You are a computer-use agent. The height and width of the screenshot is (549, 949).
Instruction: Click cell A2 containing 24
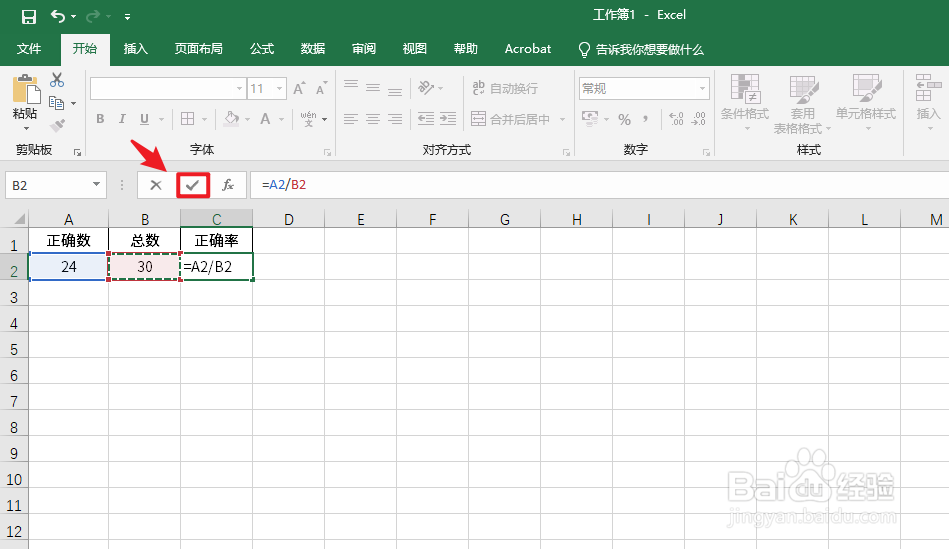click(x=68, y=267)
